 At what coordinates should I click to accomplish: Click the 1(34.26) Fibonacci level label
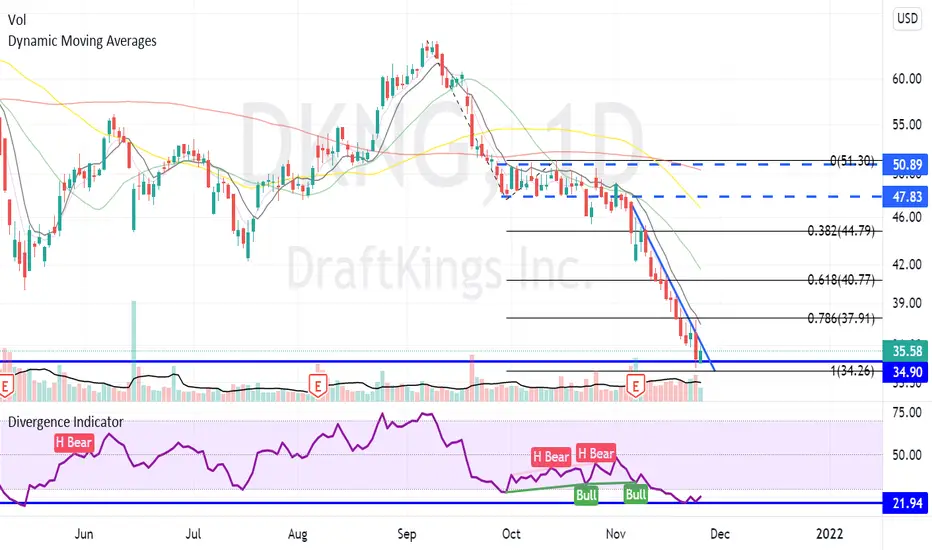(852, 371)
